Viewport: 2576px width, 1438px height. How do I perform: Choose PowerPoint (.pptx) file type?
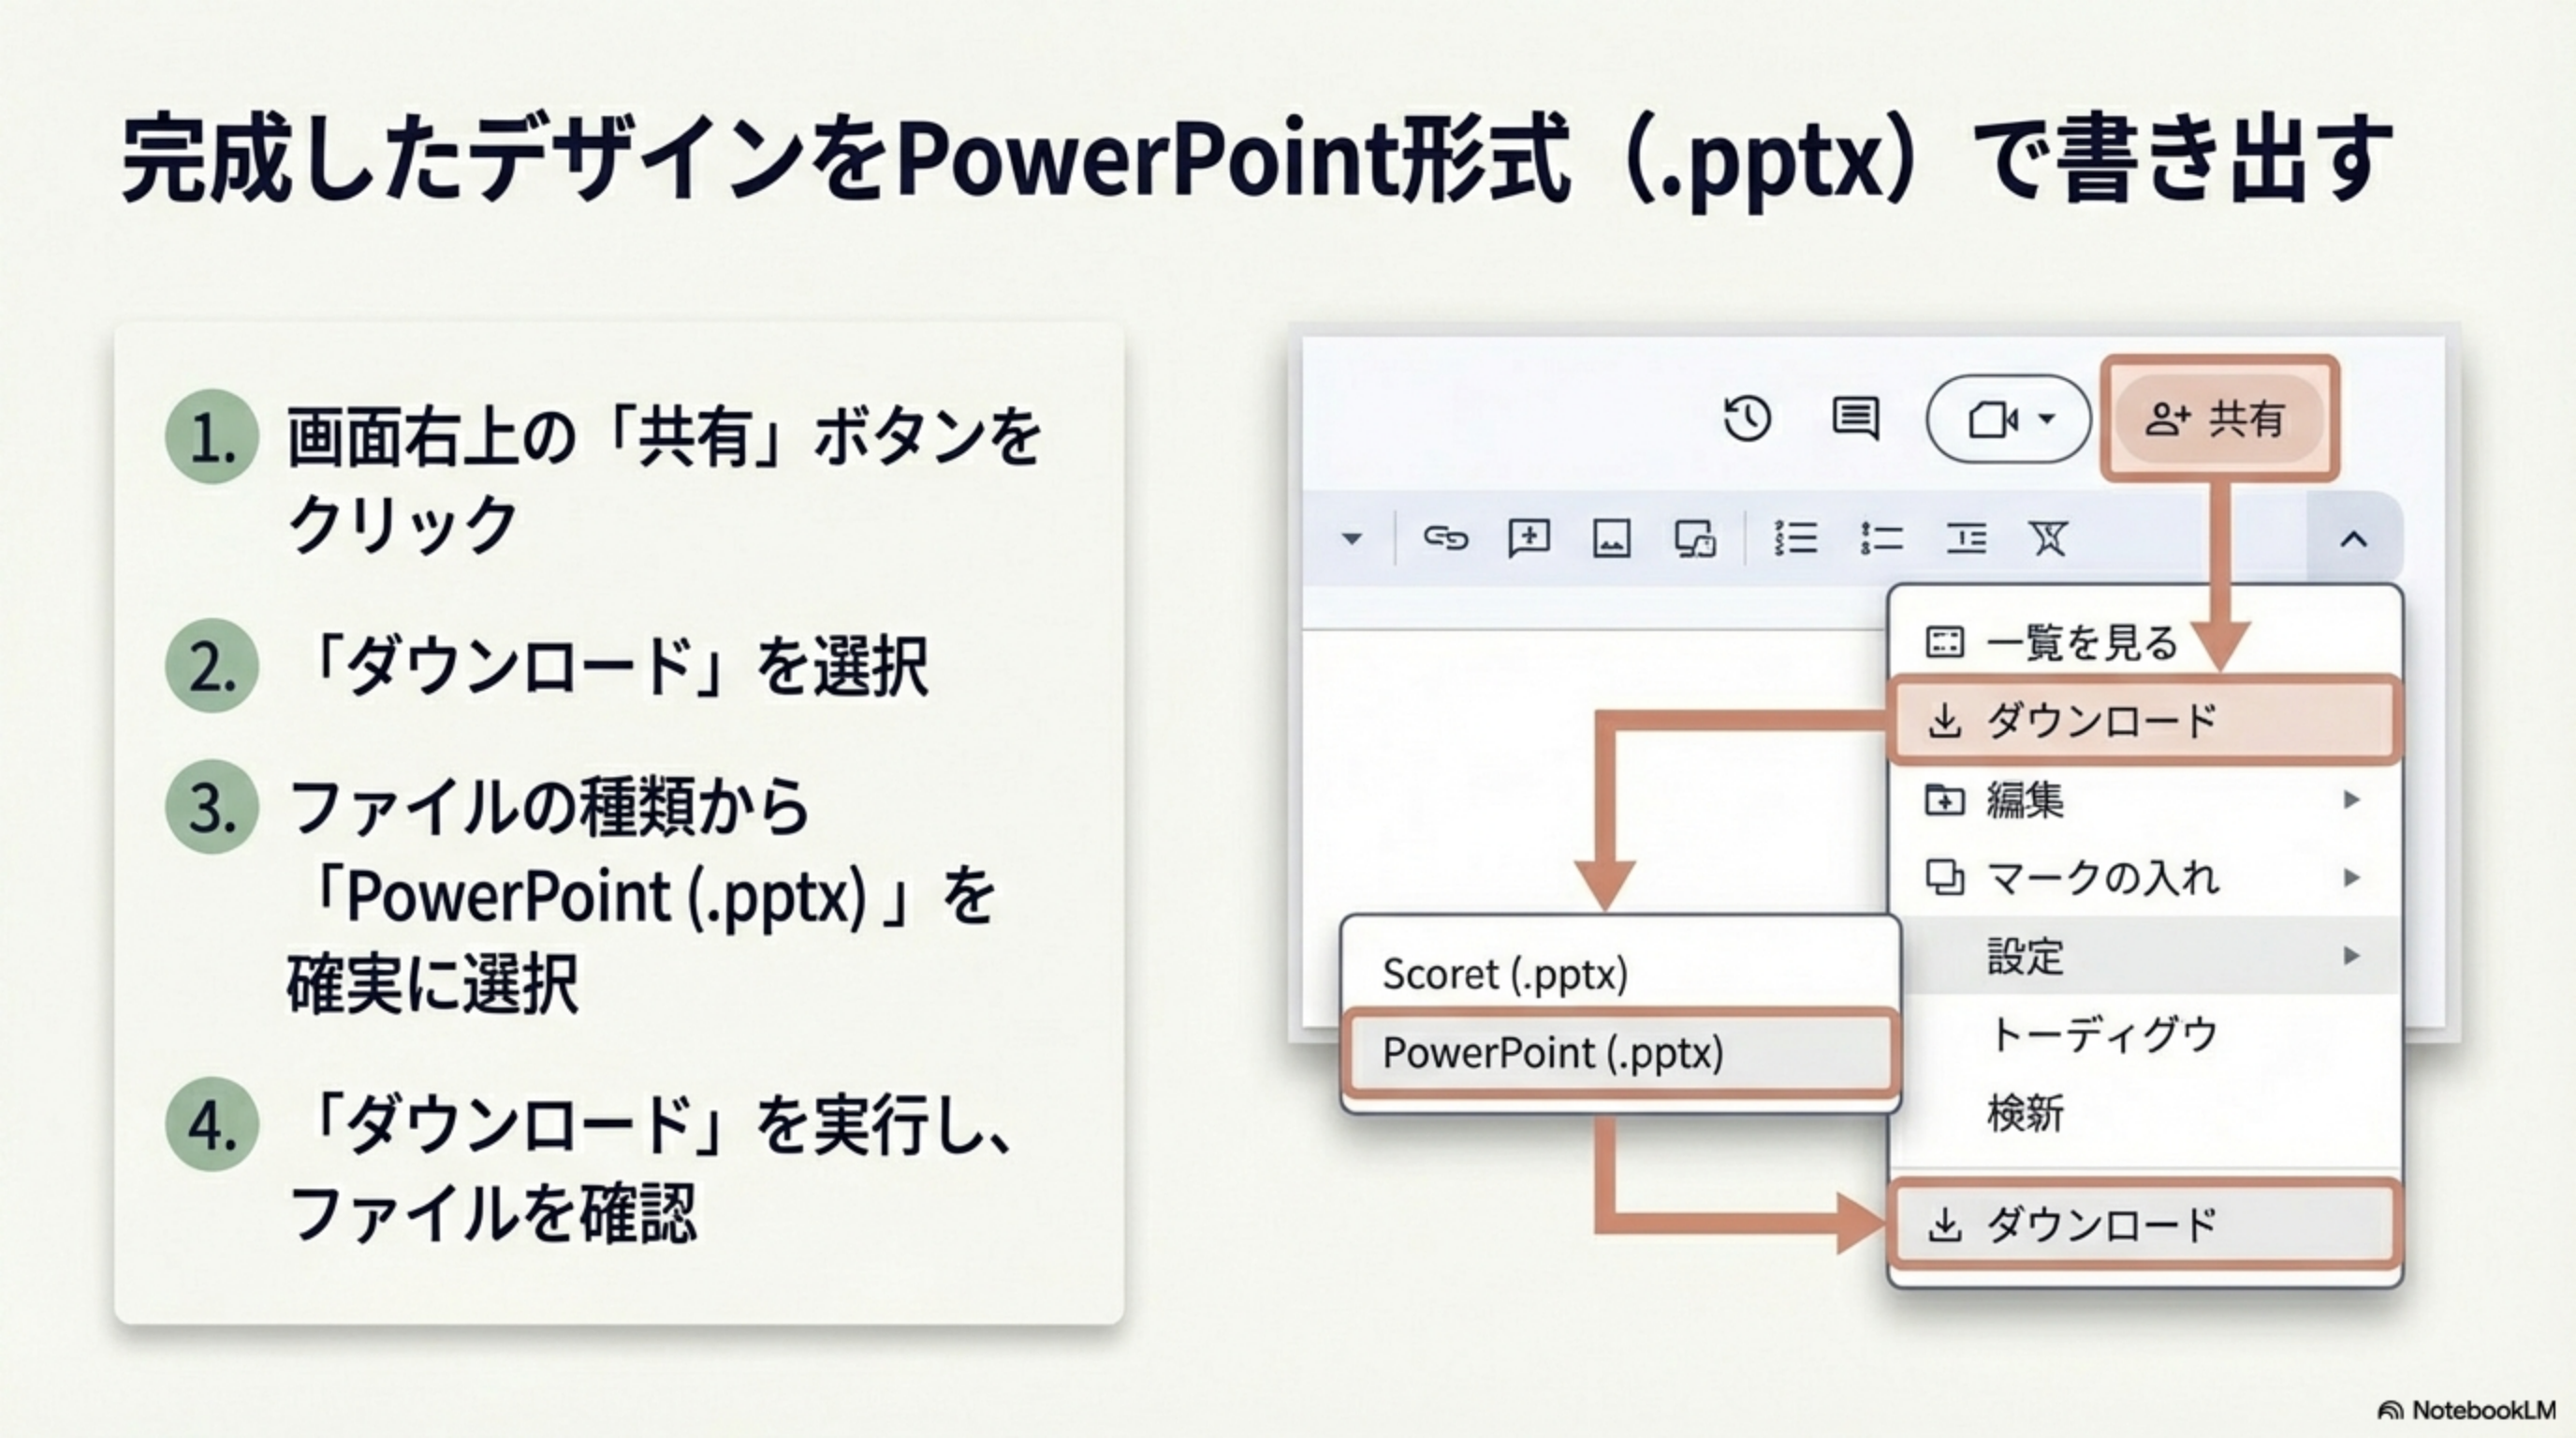point(1618,1053)
